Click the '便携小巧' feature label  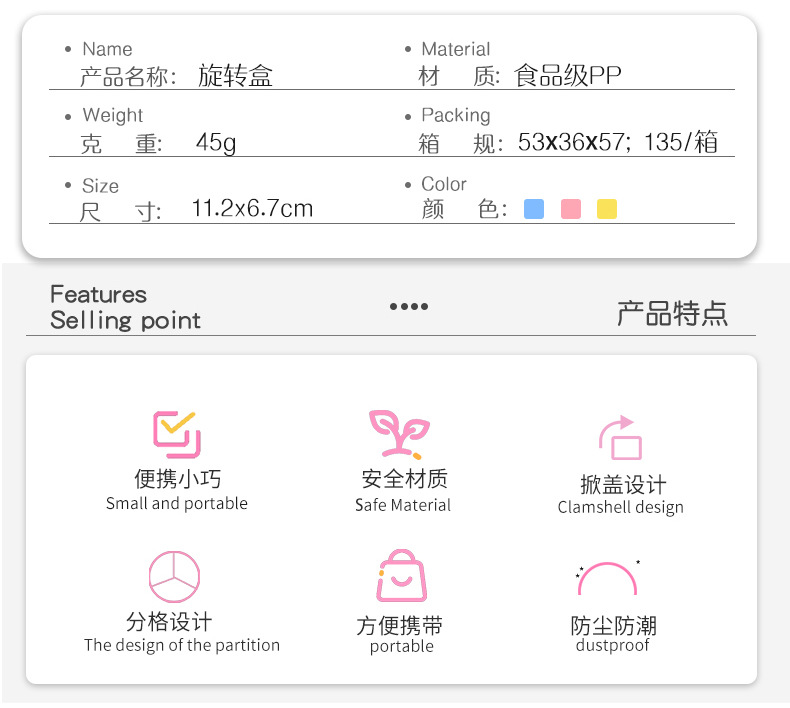177,479
